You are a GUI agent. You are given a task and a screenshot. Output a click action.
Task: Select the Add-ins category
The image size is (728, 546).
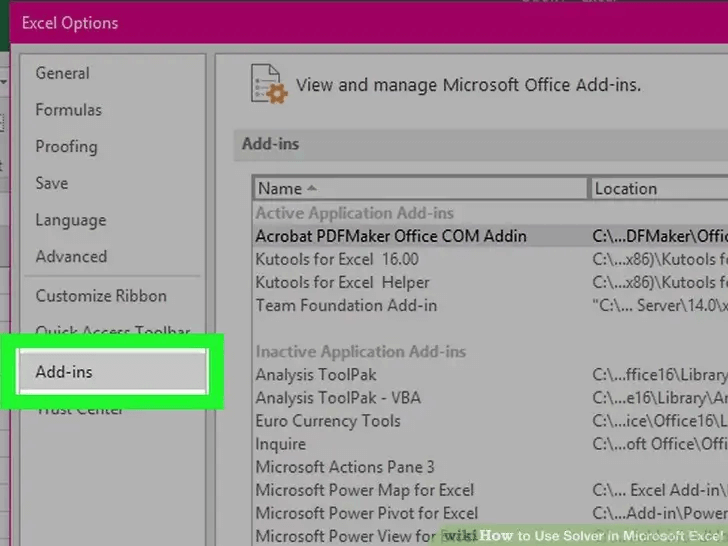click(x=112, y=371)
